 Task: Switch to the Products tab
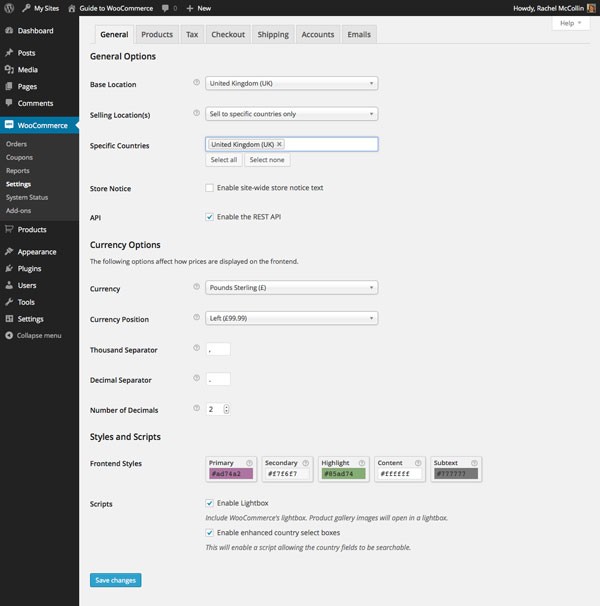[157, 34]
